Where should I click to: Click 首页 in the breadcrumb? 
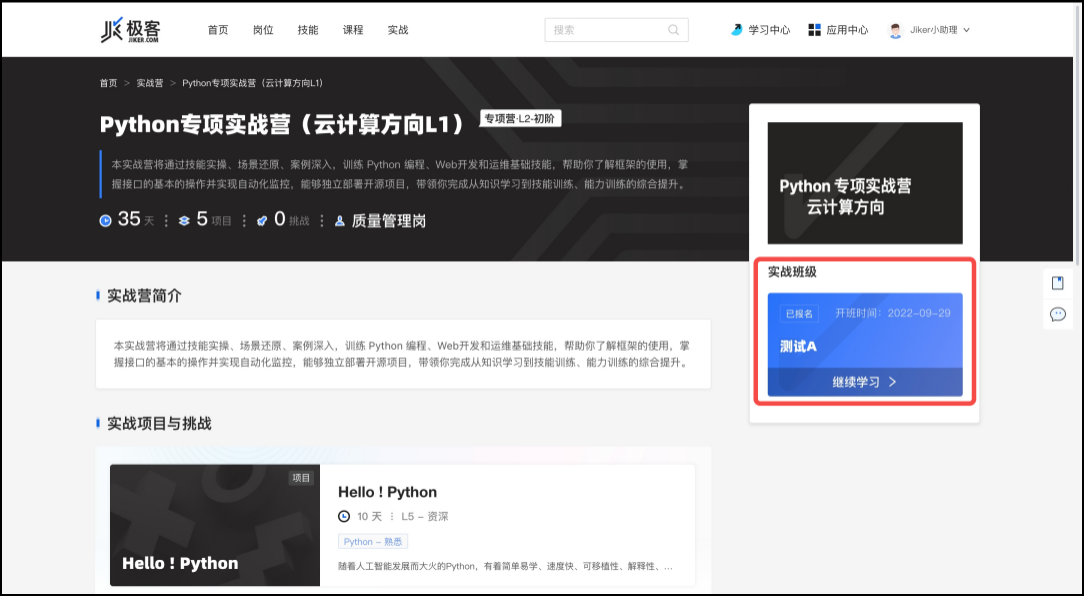[109, 83]
